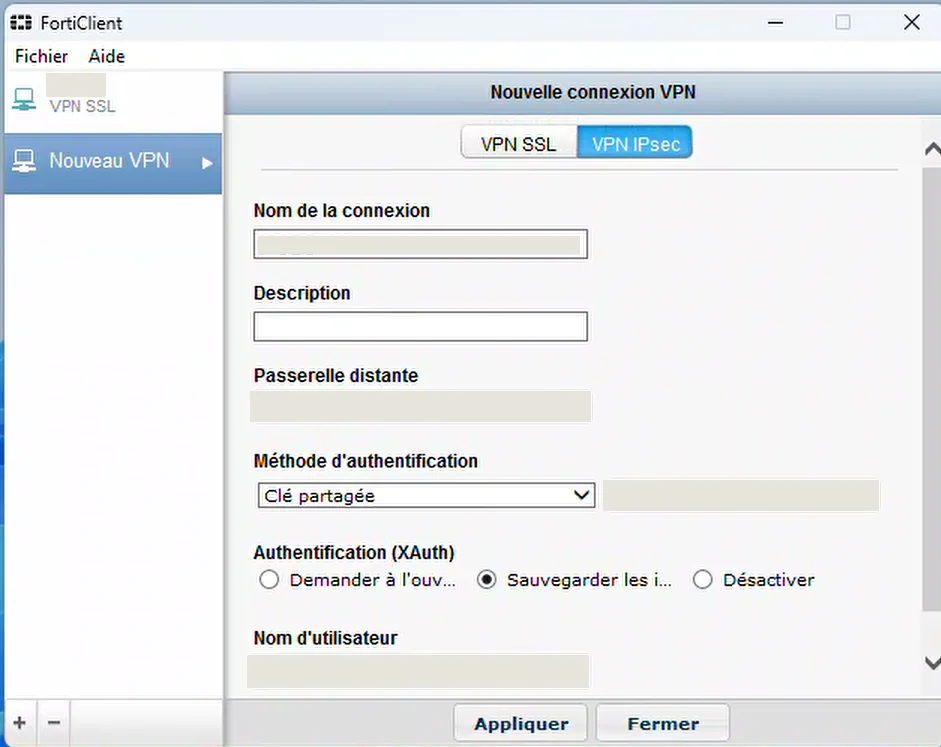Click the computer icon beside the VPN SSL entry

coord(24,99)
